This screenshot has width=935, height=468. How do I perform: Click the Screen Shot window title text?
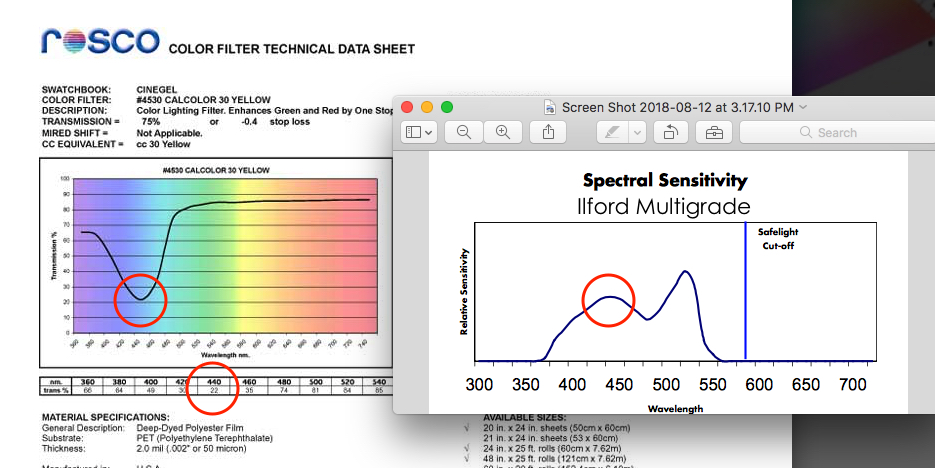click(x=678, y=107)
